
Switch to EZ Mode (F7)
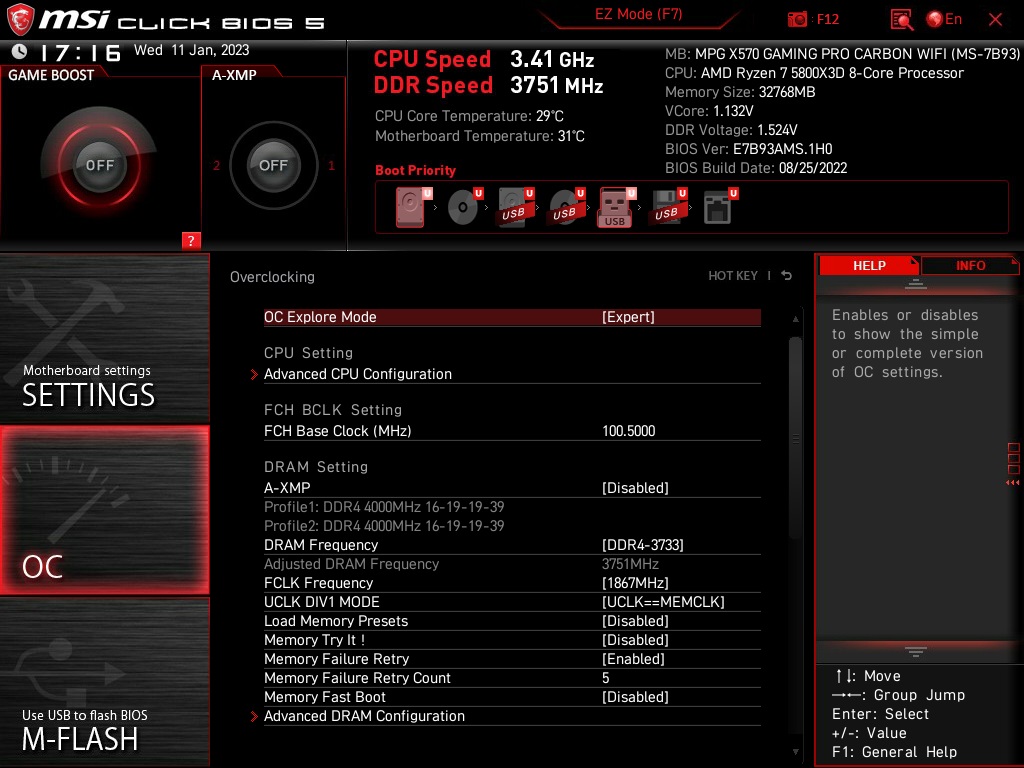tap(638, 14)
